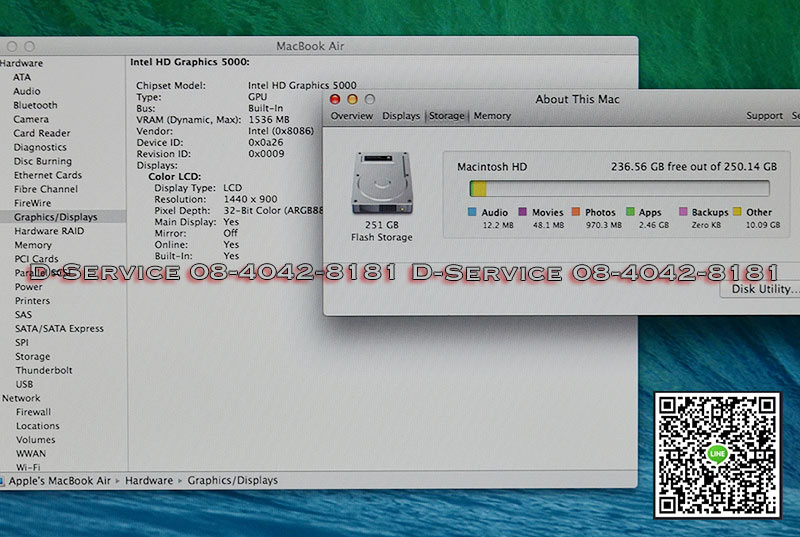Select Audio in the Hardware sidebar

[x=27, y=91]
